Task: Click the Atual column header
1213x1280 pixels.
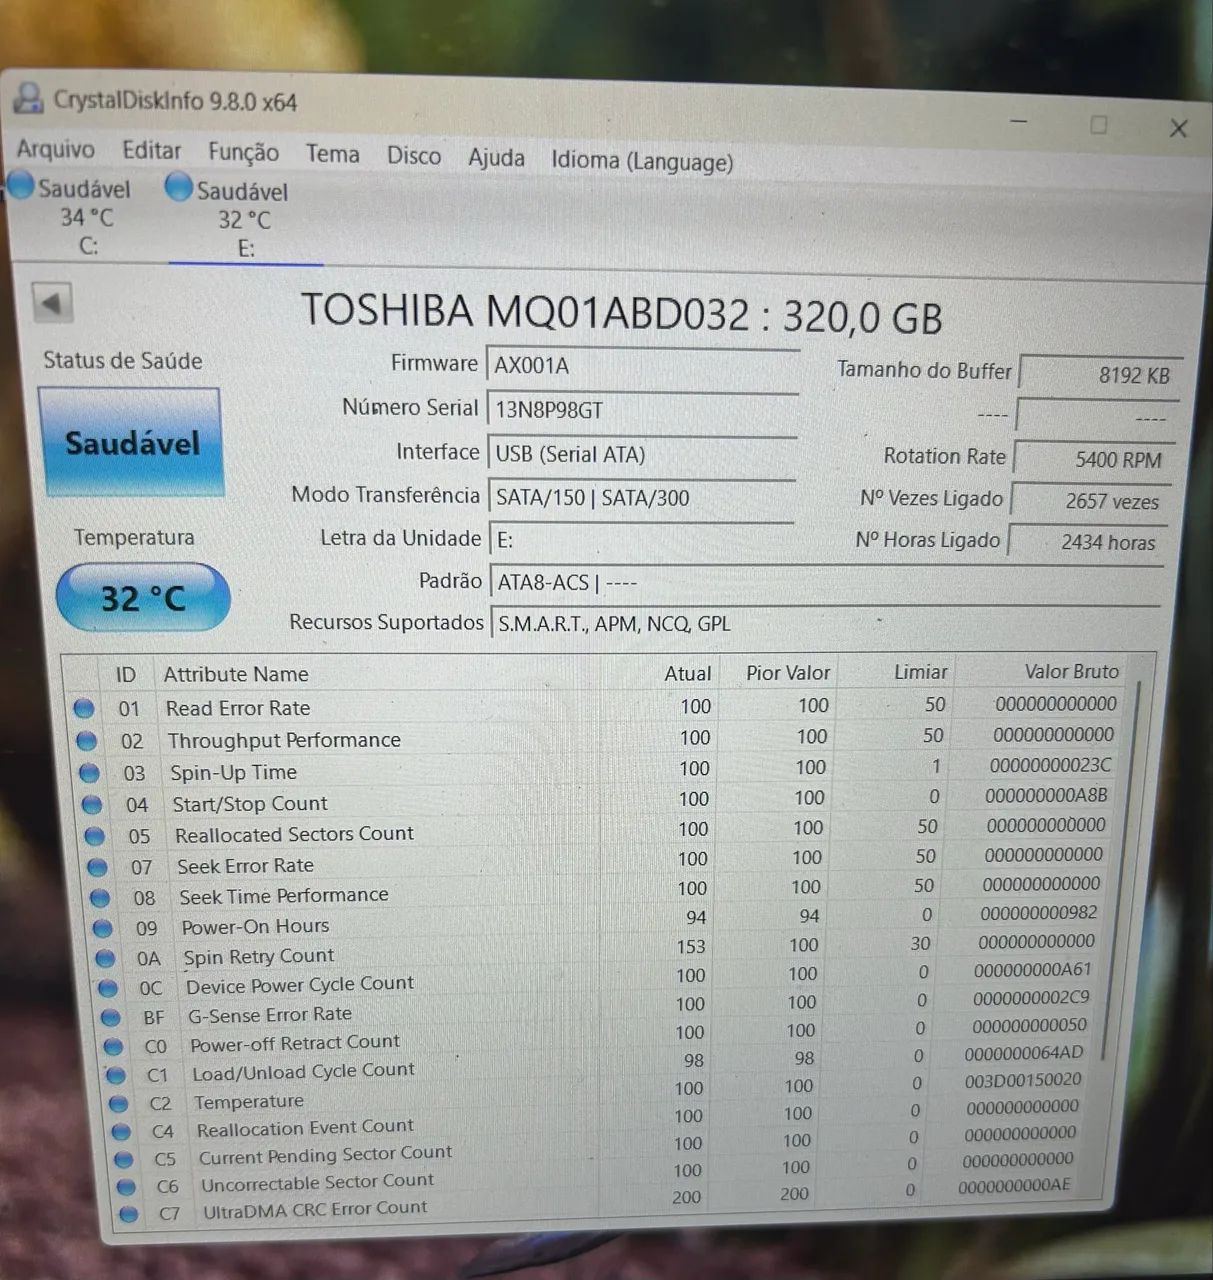Action: [688, 674]
